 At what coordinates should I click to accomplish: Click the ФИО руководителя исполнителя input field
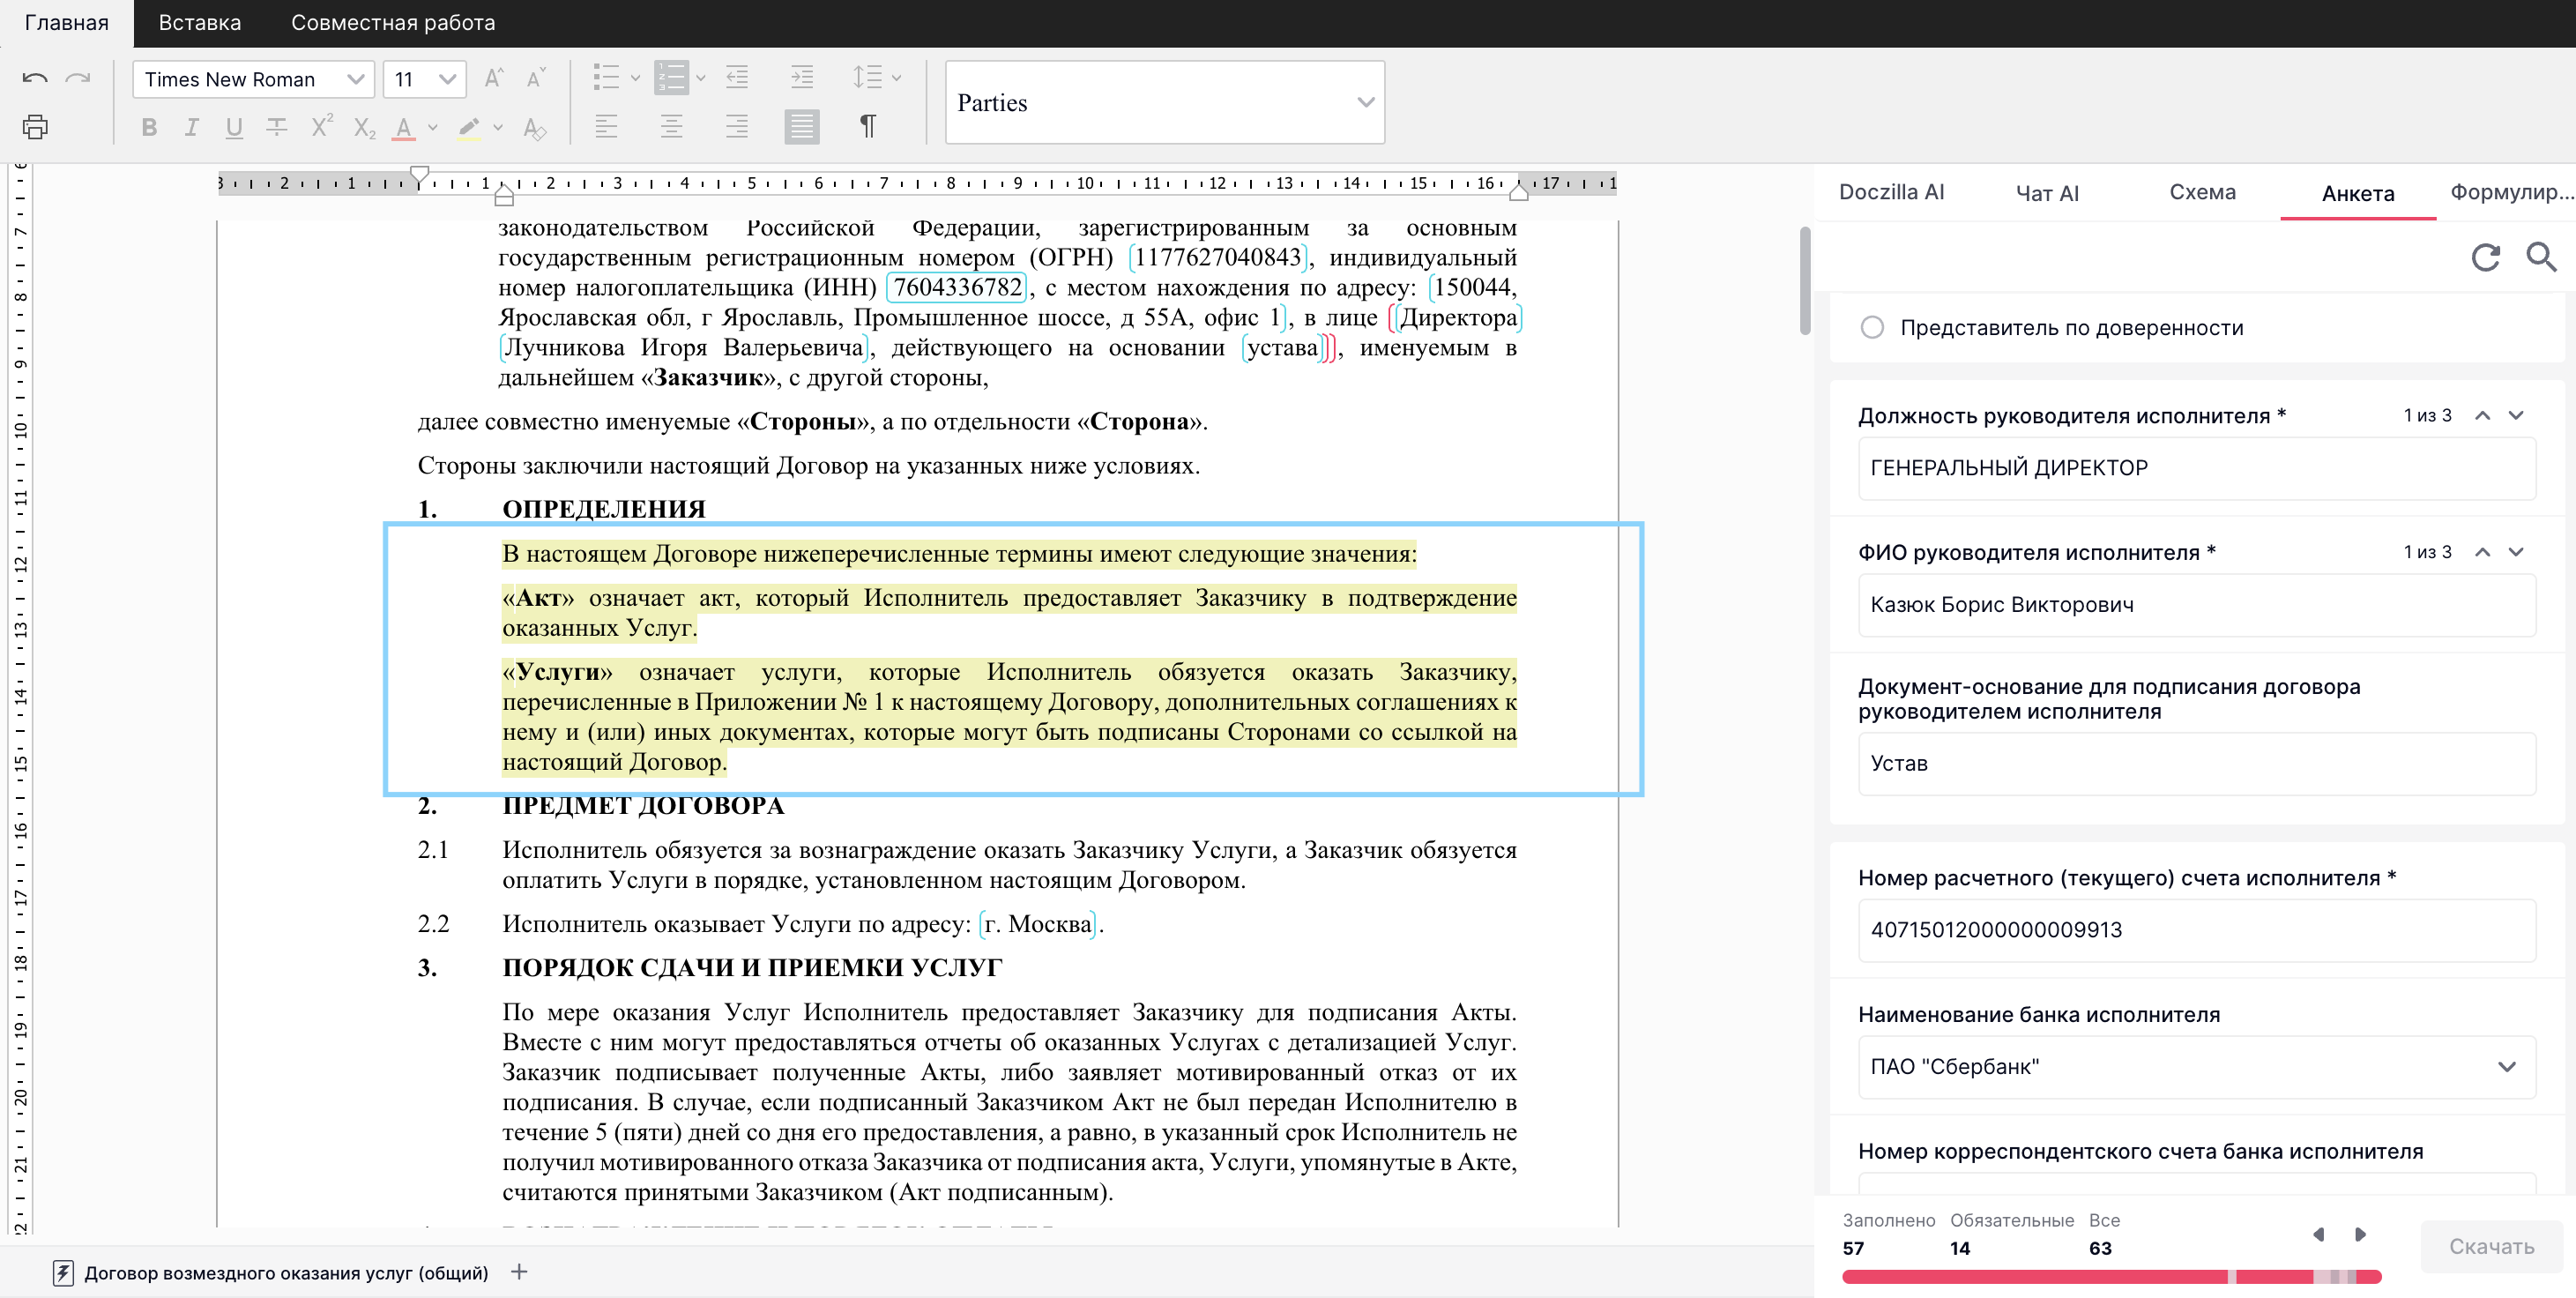point(2196,605)
